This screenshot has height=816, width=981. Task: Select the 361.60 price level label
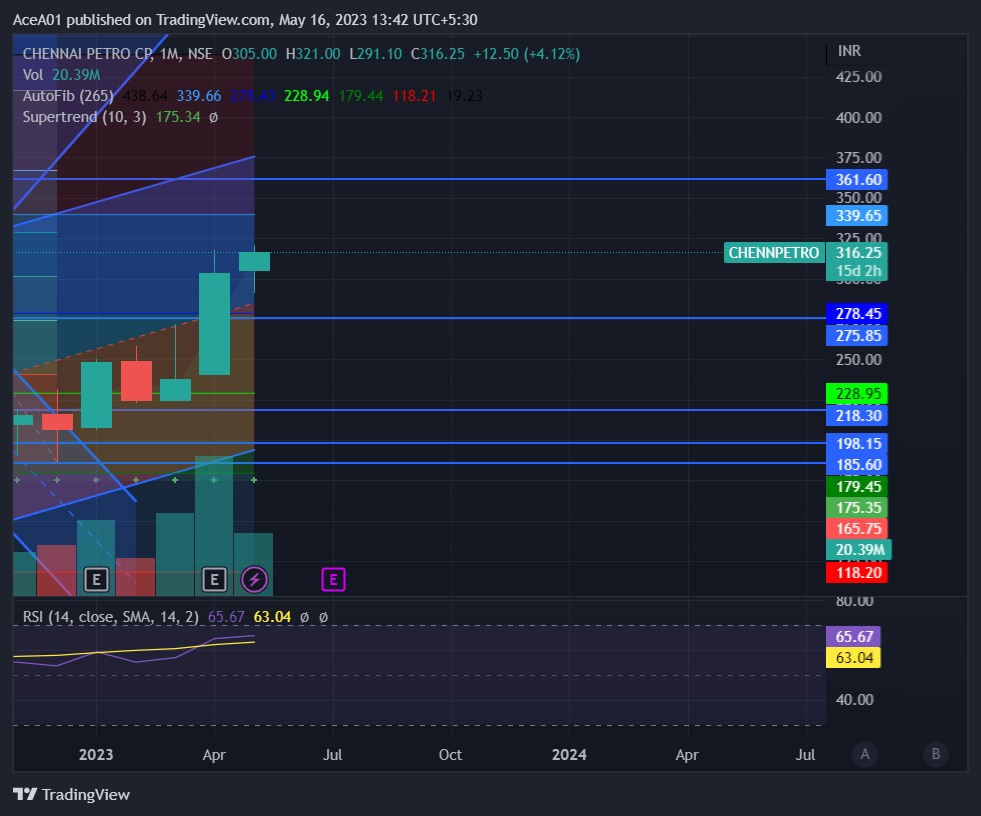(856, 180)
